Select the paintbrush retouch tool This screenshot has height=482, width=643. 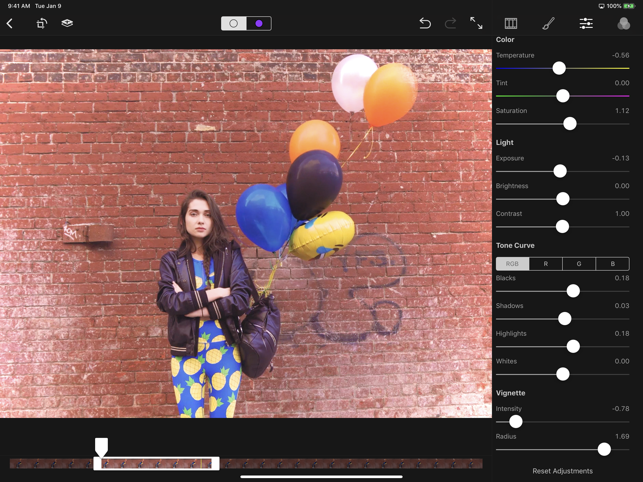point(548,23)
